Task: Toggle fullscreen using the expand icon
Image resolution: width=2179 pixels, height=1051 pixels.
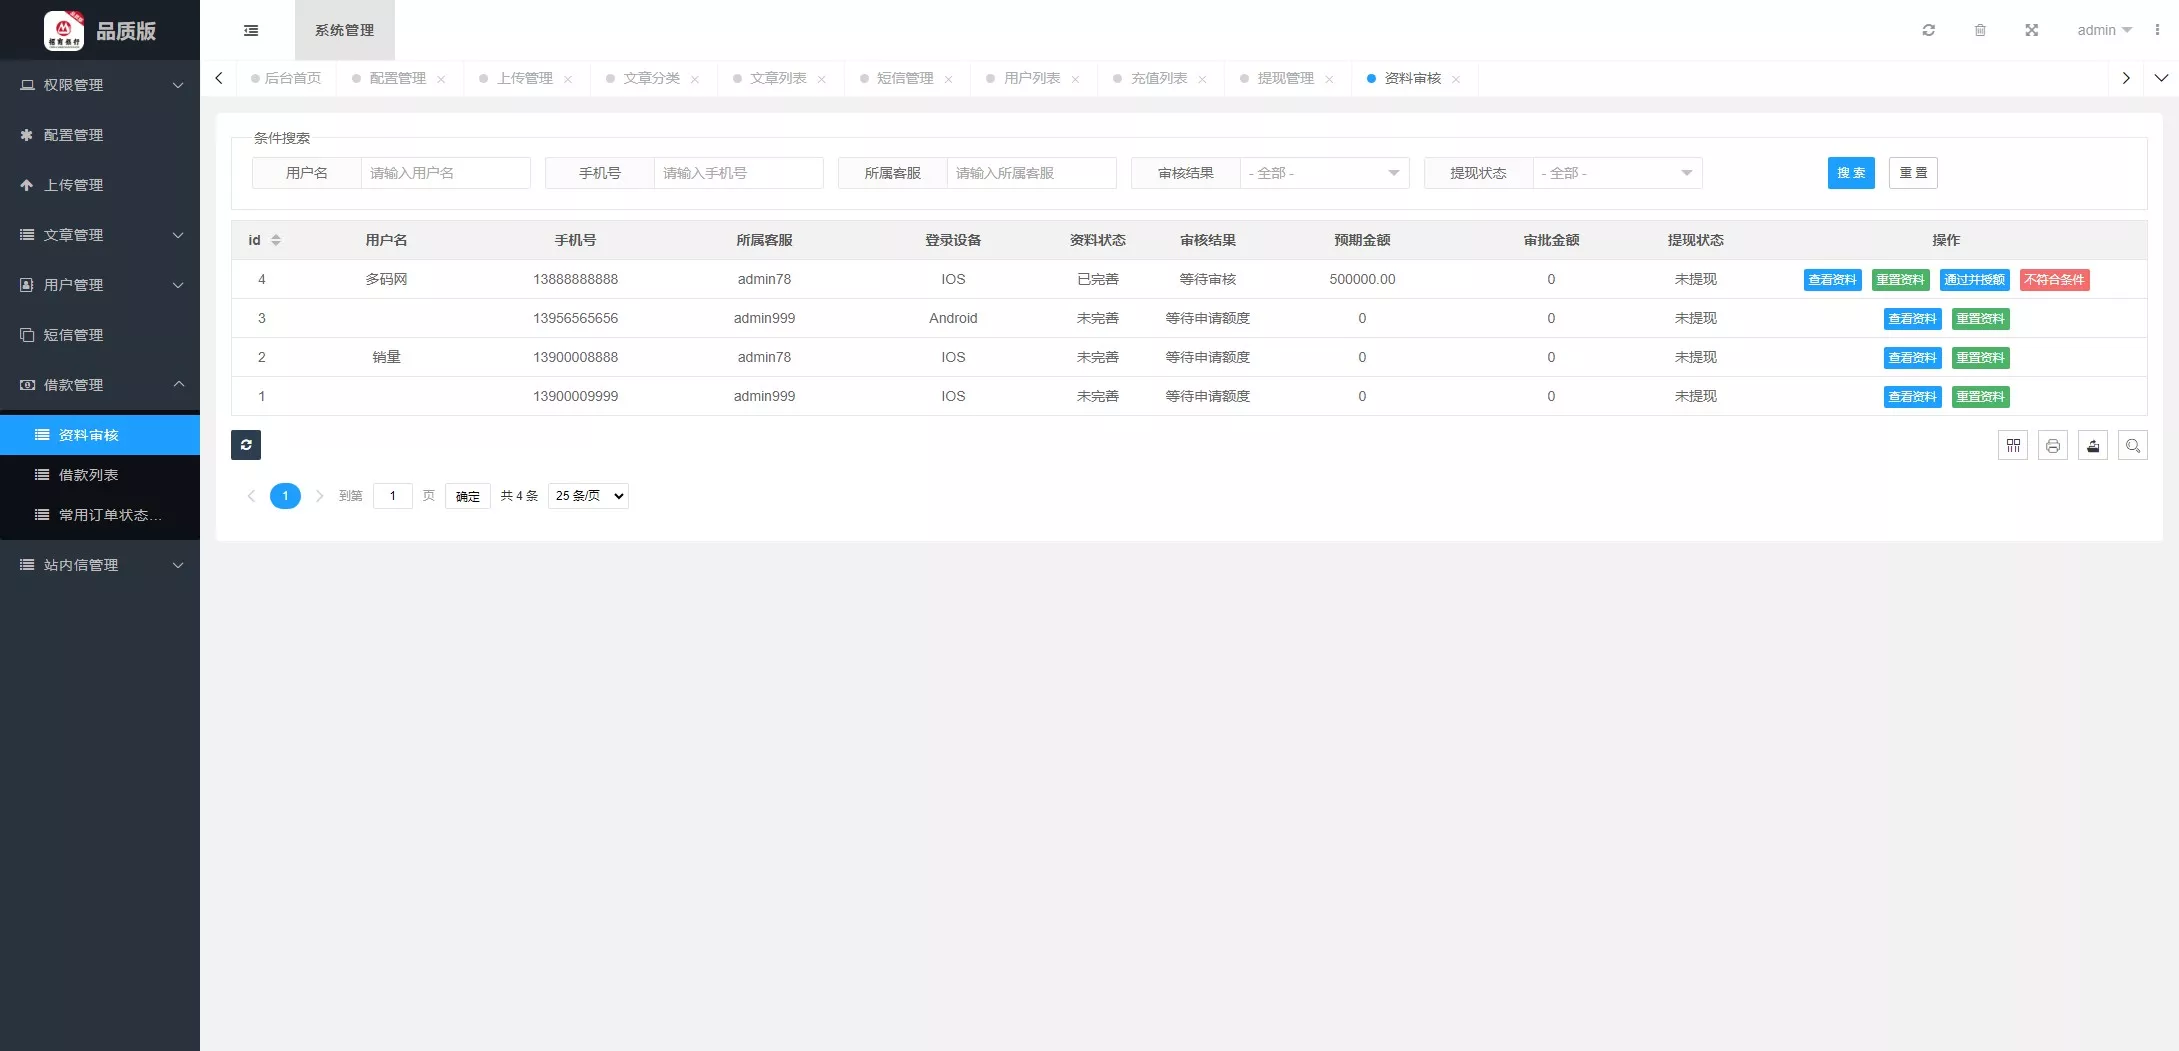Action: pos(2031,30)
